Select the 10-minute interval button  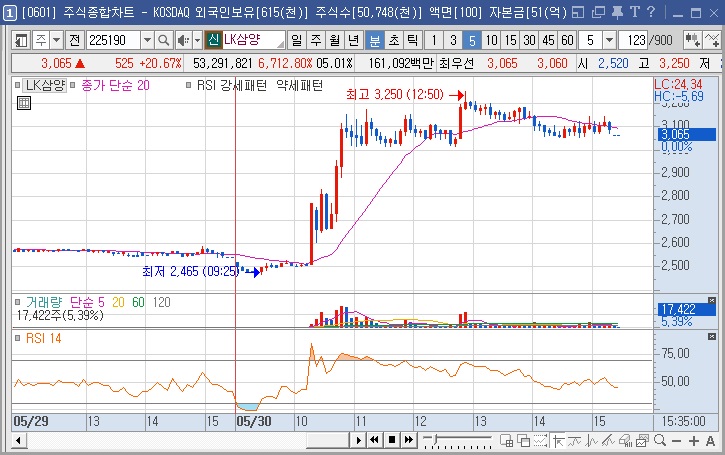pos(492,40)
